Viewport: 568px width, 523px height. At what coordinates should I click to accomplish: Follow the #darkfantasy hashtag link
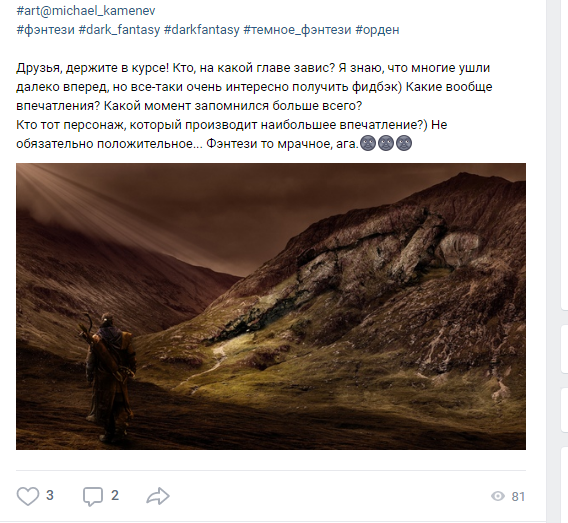(x=201, y=29)
